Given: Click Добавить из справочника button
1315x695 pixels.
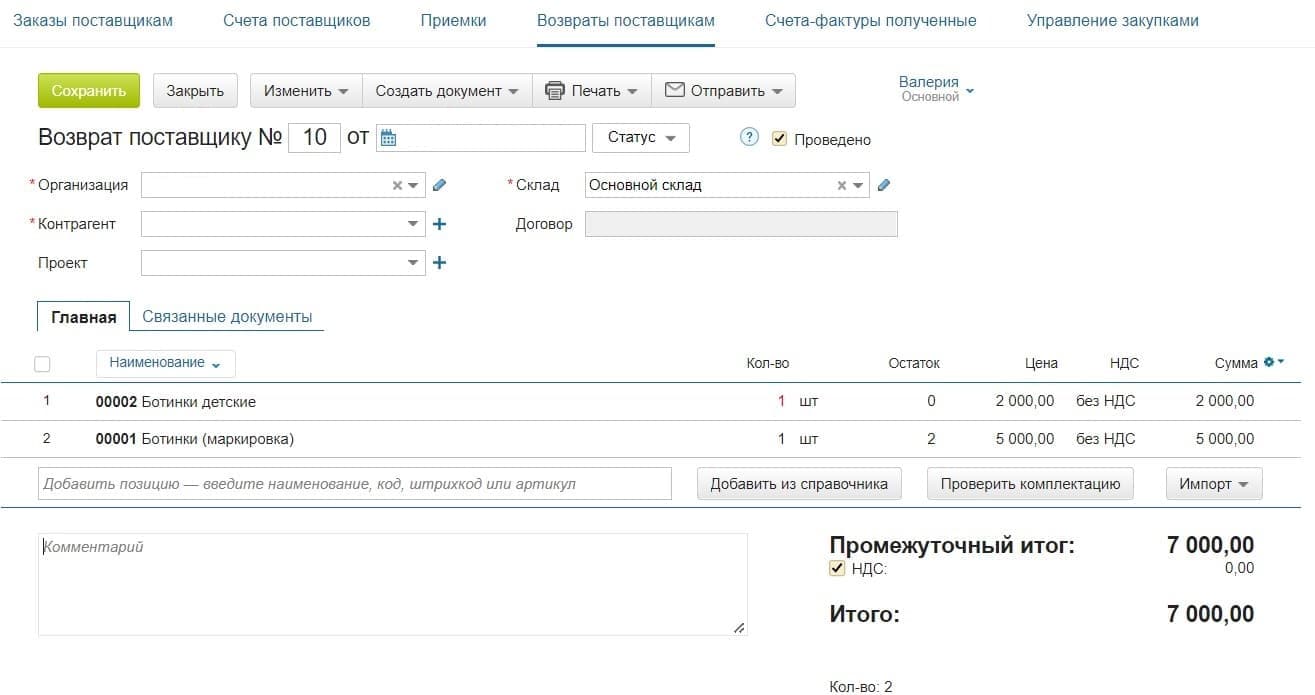Looking at the screenshot, I should (799, 484).
